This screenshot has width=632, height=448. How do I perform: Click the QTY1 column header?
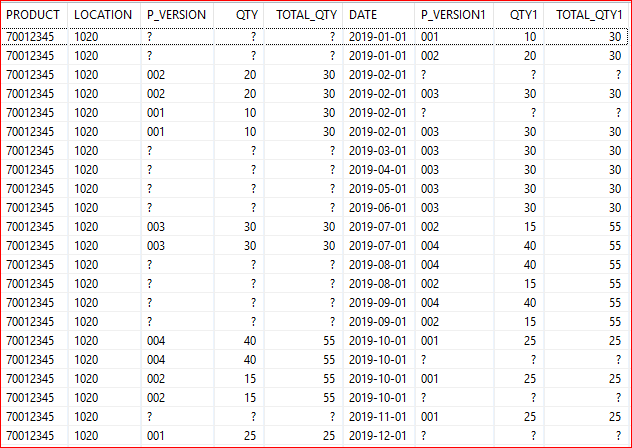(524, 15)
